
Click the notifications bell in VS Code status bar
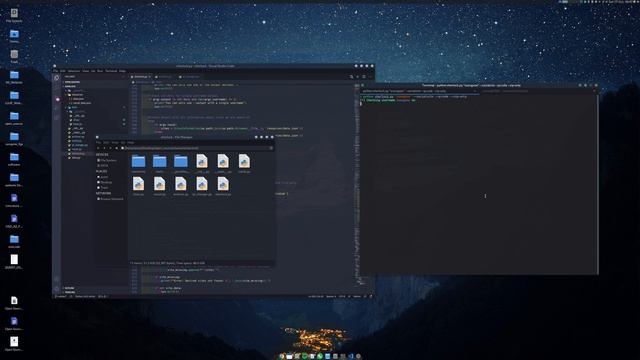coord(371,296)
